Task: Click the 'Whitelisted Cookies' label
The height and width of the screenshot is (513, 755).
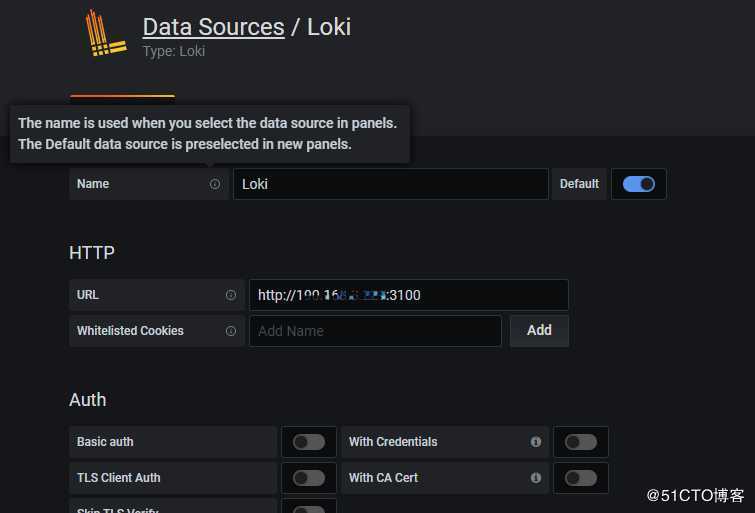Action: [130, 331]
